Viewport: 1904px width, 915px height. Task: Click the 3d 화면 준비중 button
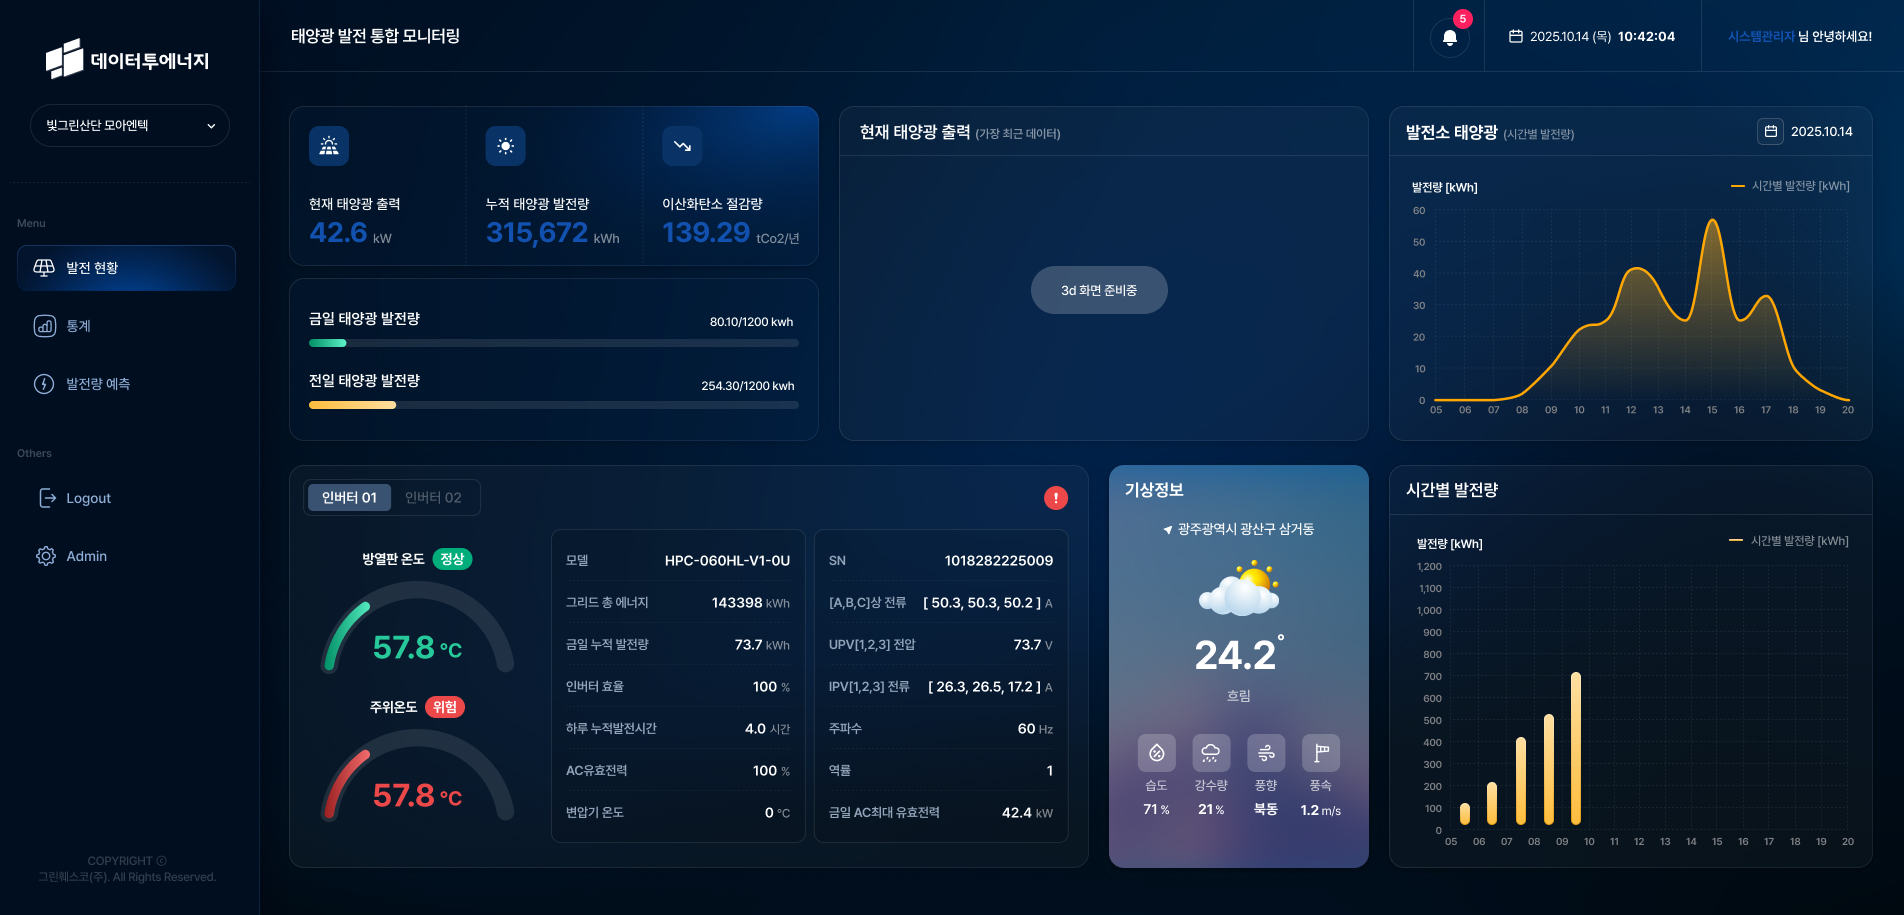pos(1099,290)
